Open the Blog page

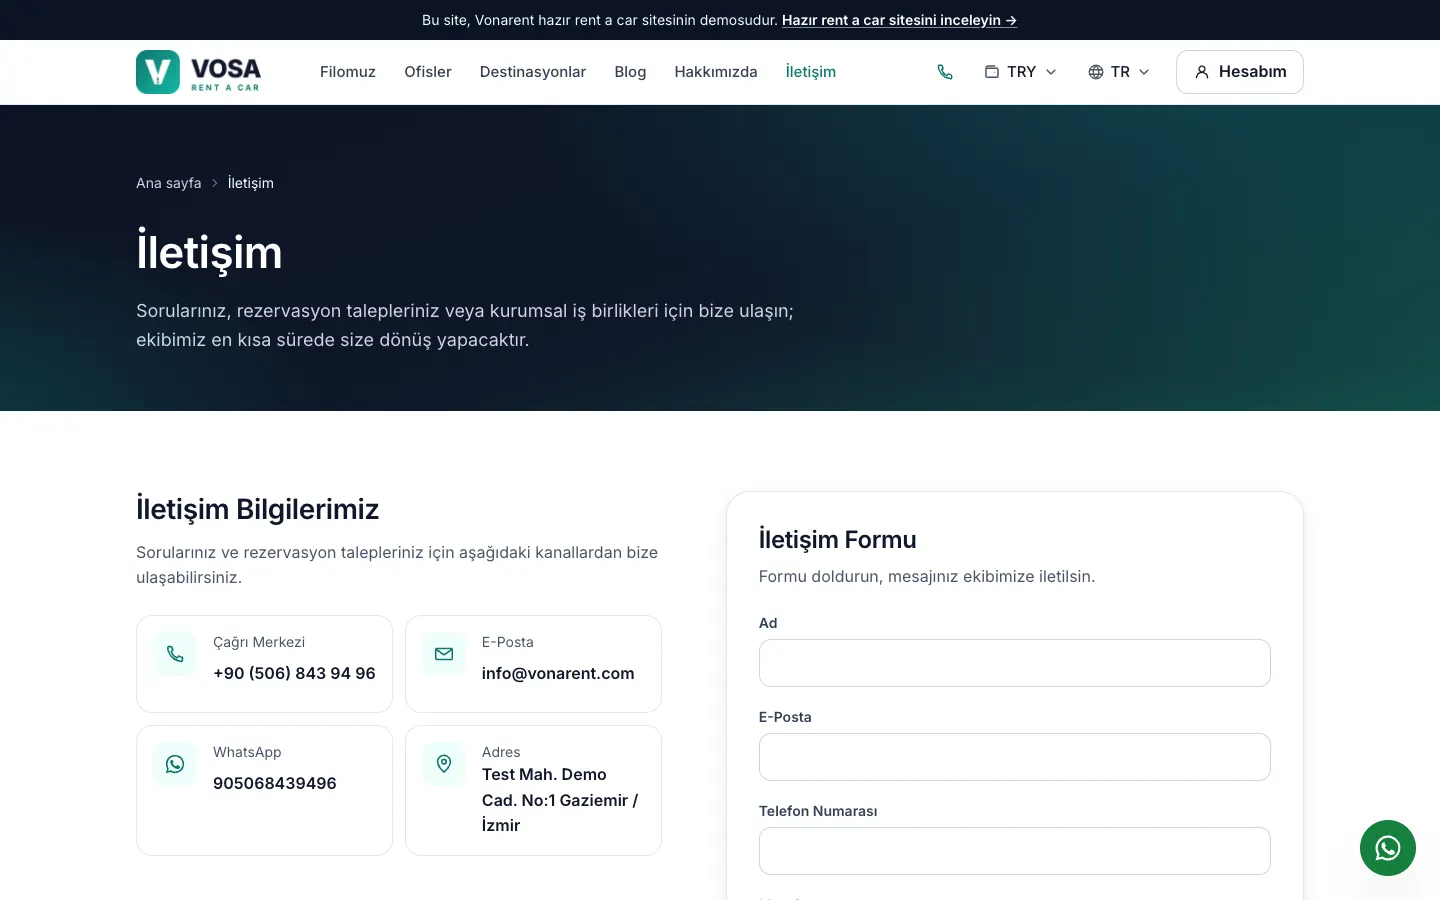tap(630, 72)
